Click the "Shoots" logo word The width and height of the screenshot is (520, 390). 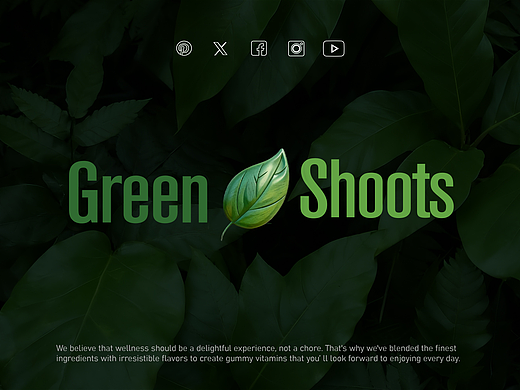[x=377, y=189]
